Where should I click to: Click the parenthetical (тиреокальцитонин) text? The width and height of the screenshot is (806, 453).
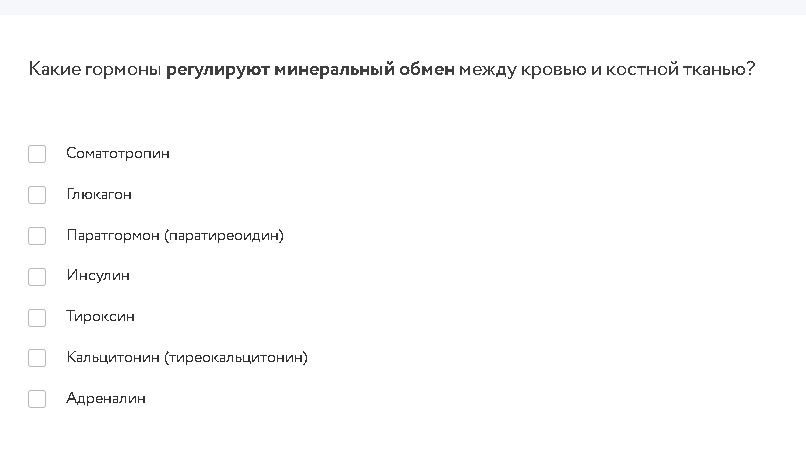coord(236,357)
